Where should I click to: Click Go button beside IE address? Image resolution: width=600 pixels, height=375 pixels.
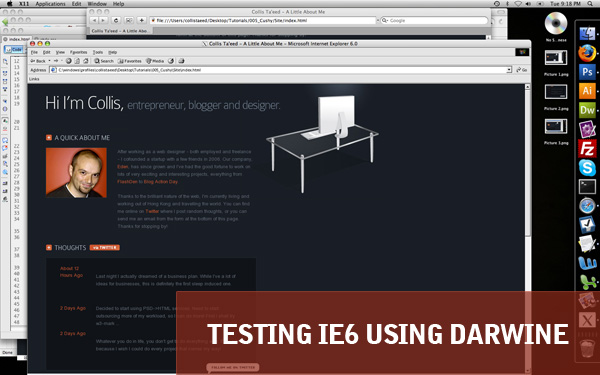522,70
